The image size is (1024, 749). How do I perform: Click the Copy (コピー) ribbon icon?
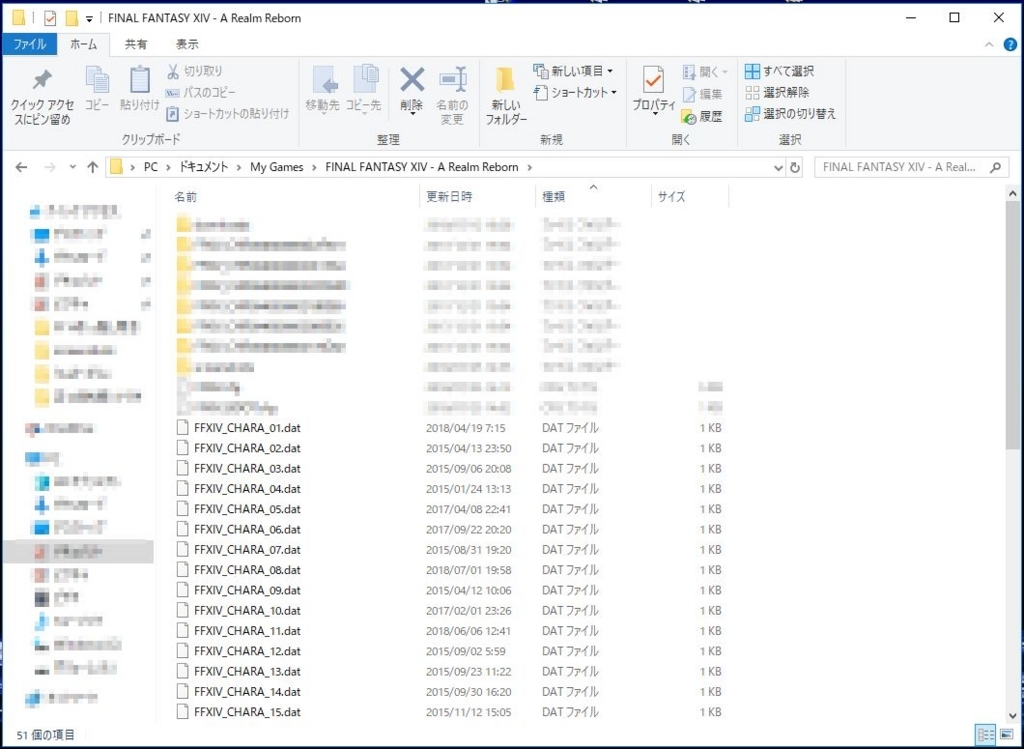click(97, 88)
